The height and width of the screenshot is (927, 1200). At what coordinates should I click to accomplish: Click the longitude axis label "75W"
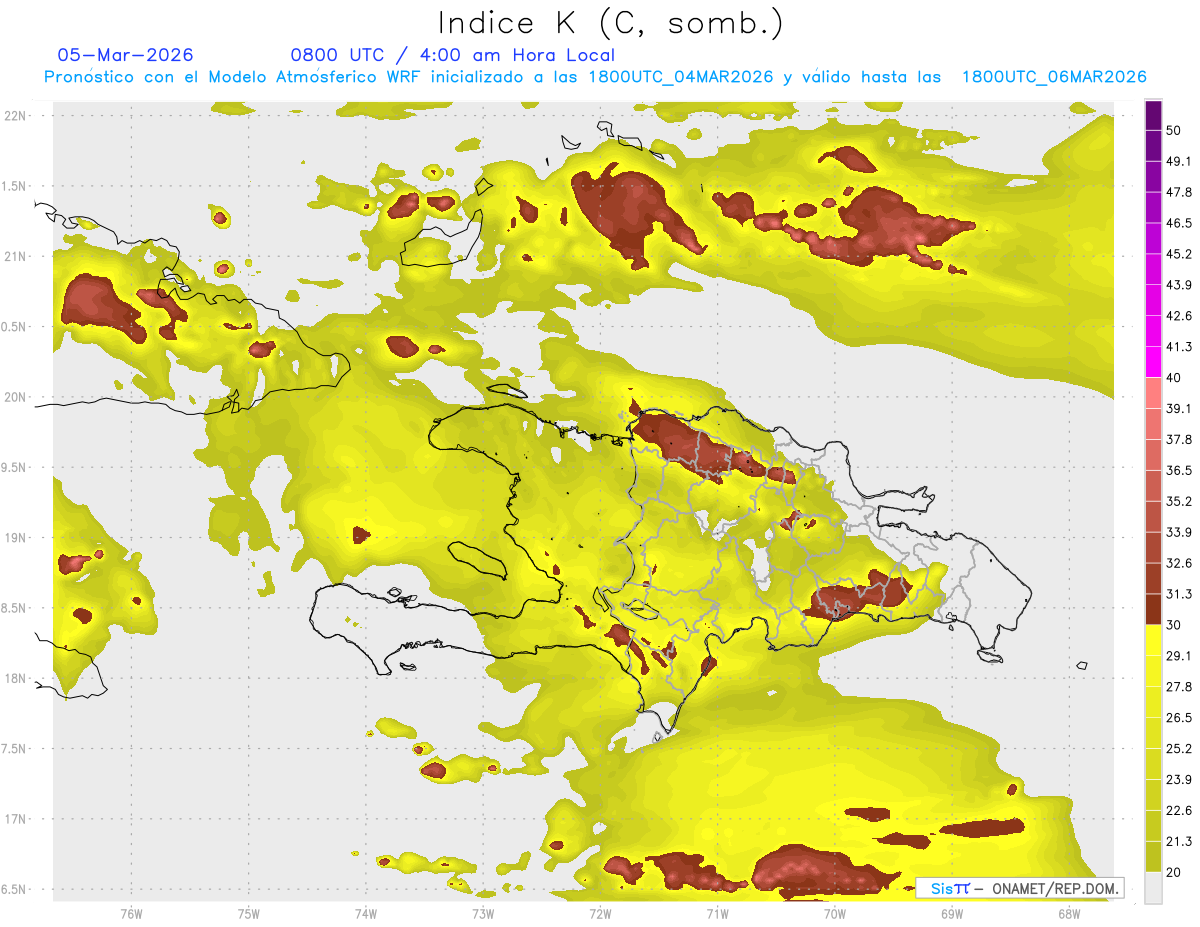pyautogui.click(x=249, y=914)
